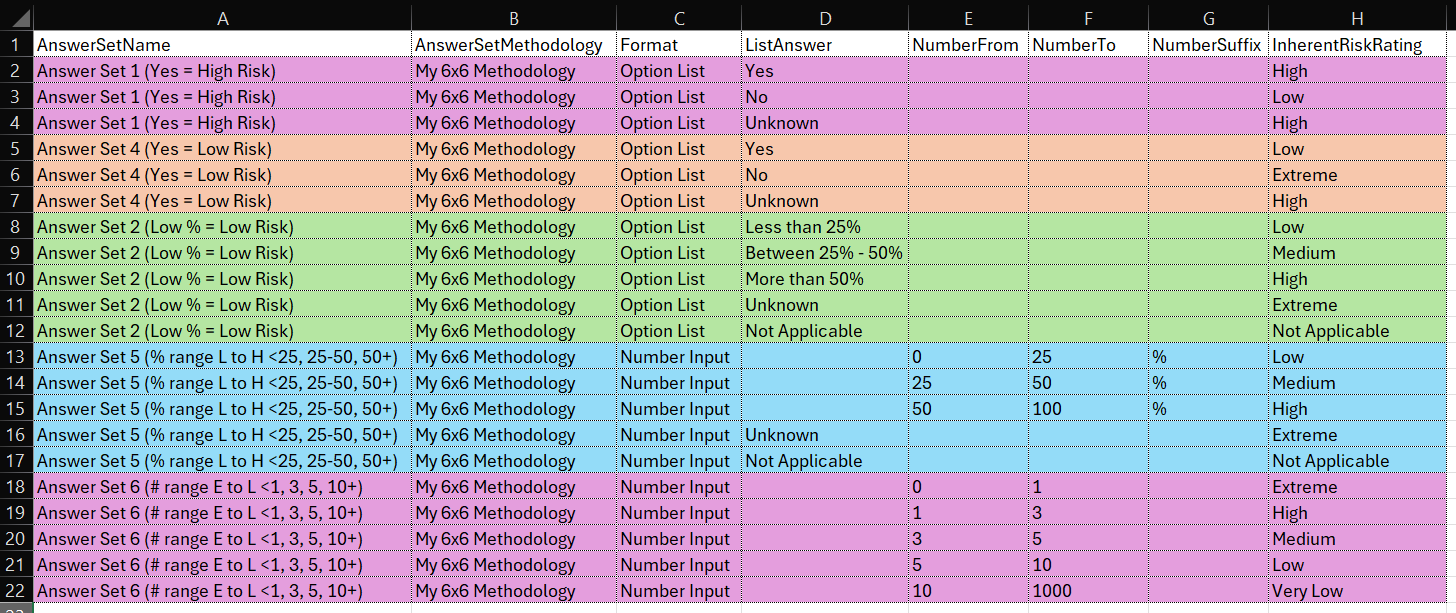
Task: Select the NumberFrom '5' cell in row 21
Action: [x=968, y=565]
